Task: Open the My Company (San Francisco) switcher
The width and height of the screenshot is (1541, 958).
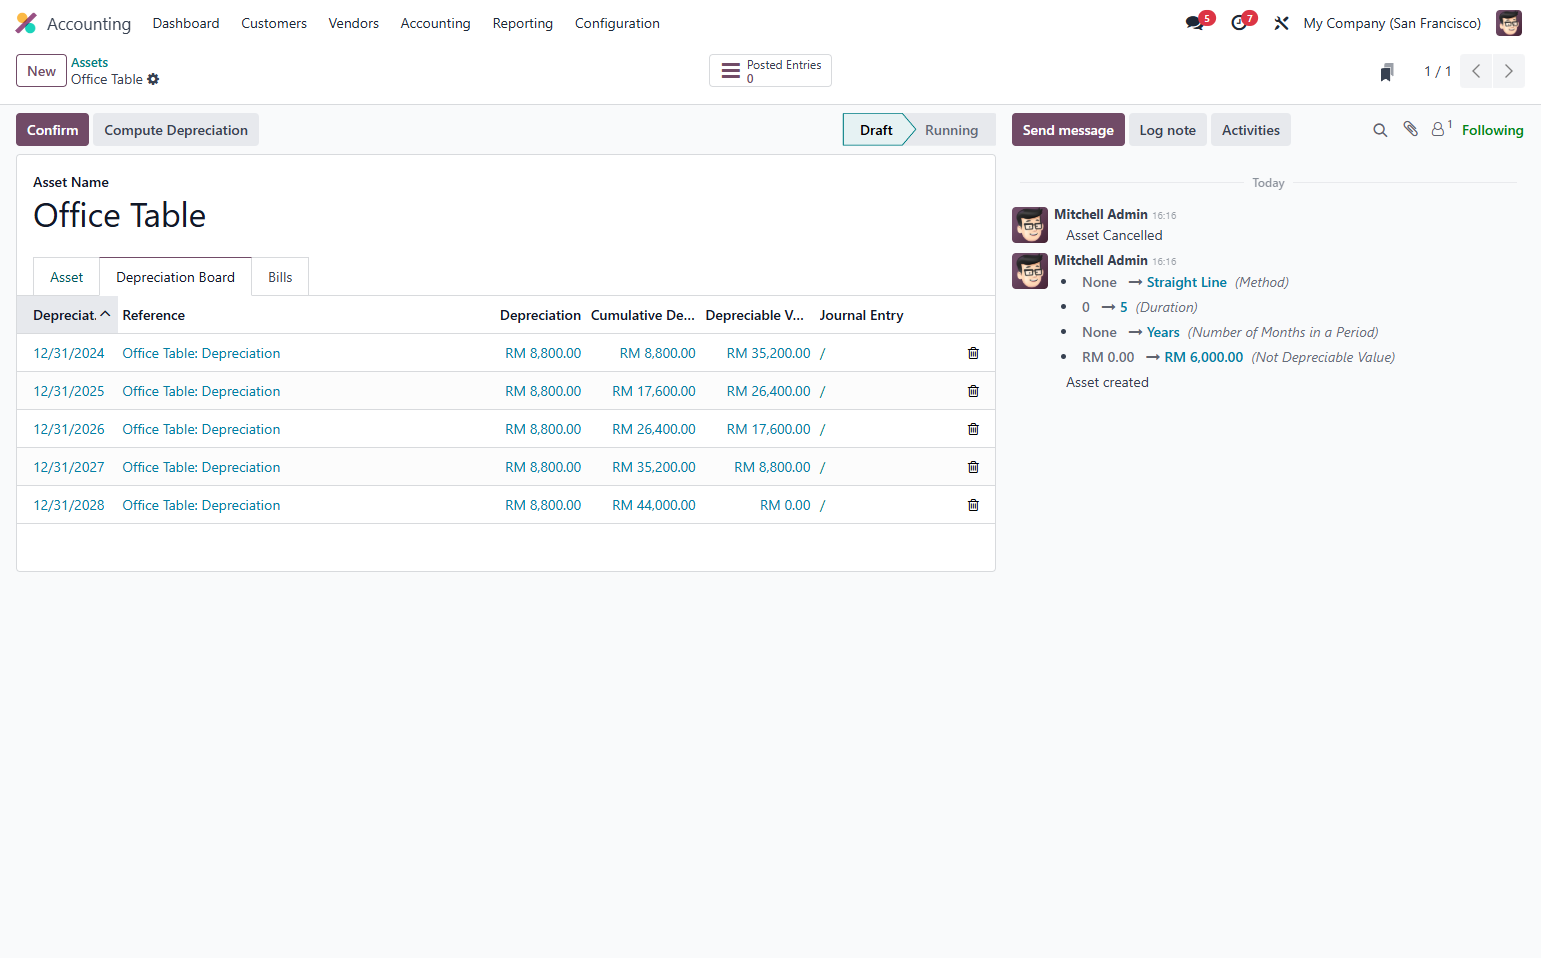Action: [x=1392, y=23]
